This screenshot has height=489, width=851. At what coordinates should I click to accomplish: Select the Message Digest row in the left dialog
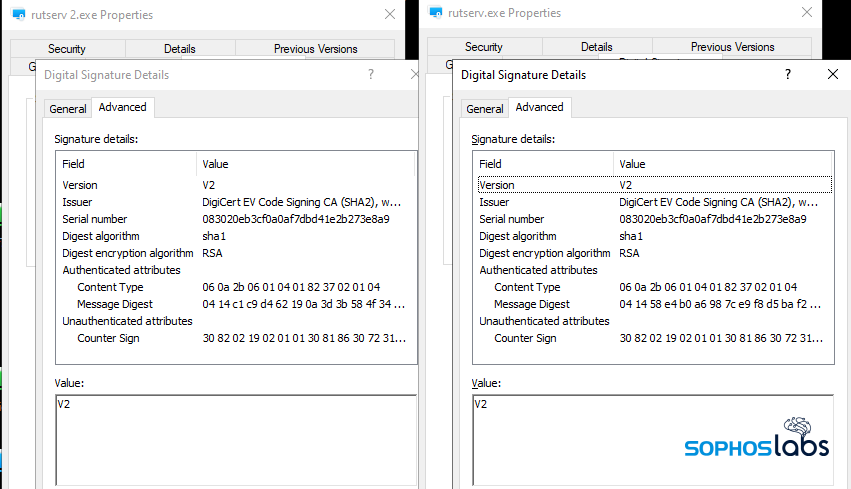[113, 304]
